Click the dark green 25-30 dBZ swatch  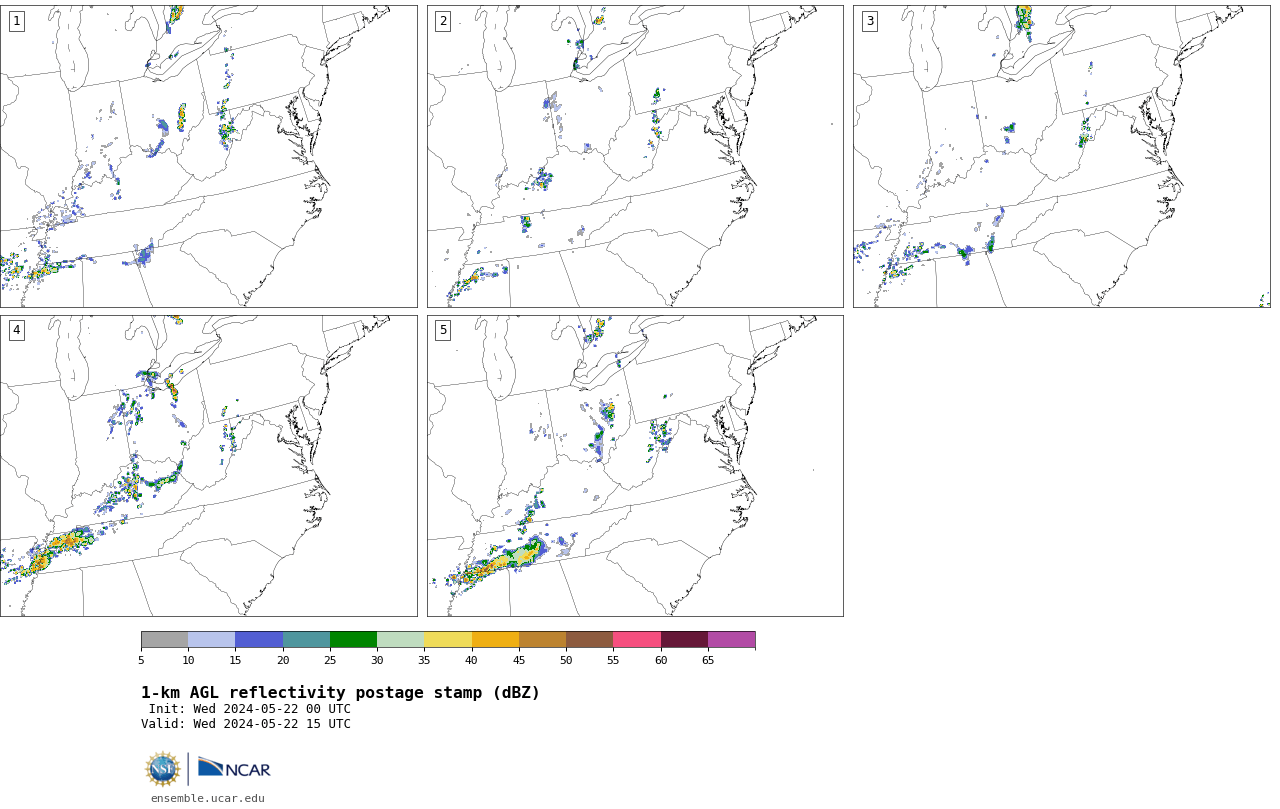[x=353, y=640]
